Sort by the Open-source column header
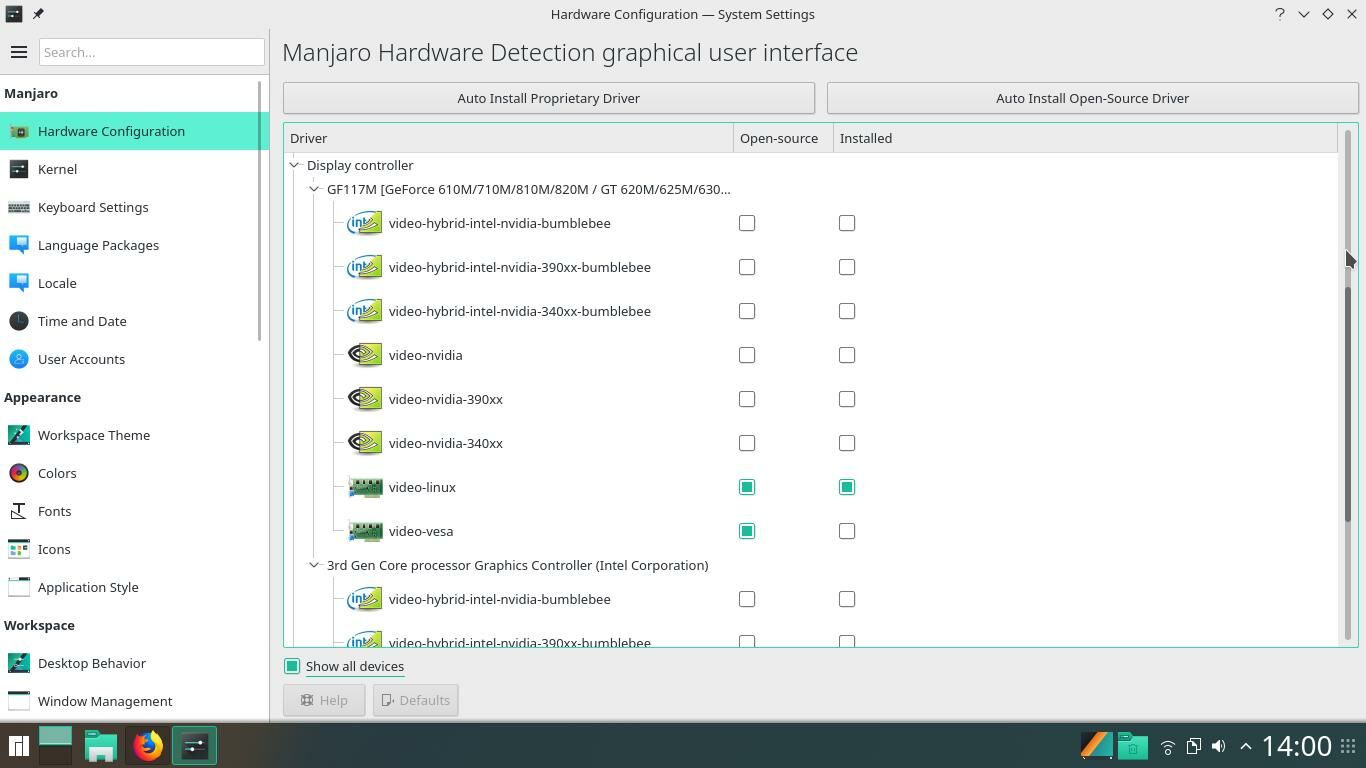The width and height of the screenshot is (1366, 768). (x=783, y=138)
